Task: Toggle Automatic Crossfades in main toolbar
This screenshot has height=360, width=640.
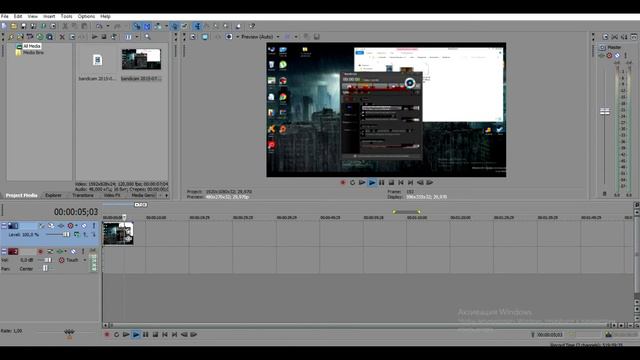Action: coord(147,26)
